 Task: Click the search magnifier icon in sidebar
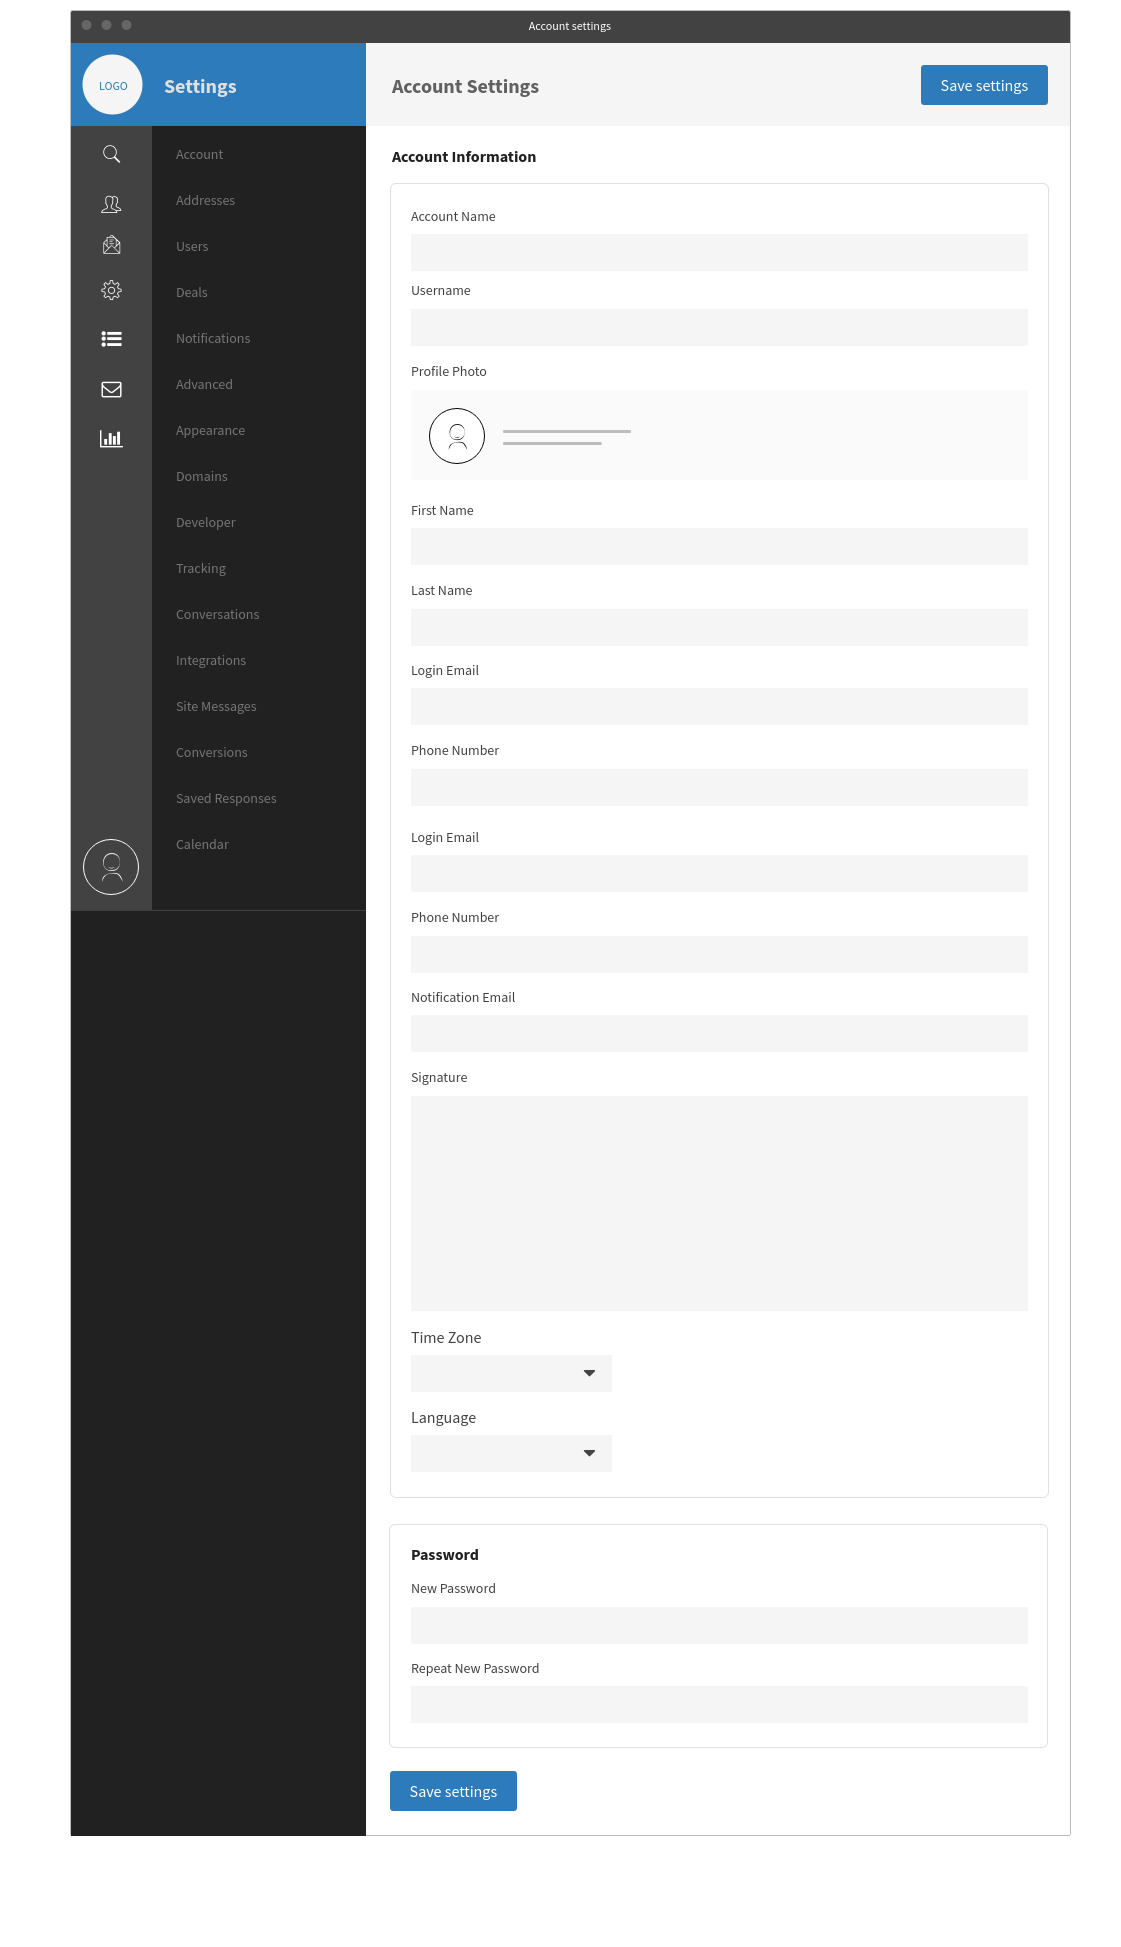pyautogui.click(x=111, y=154)
